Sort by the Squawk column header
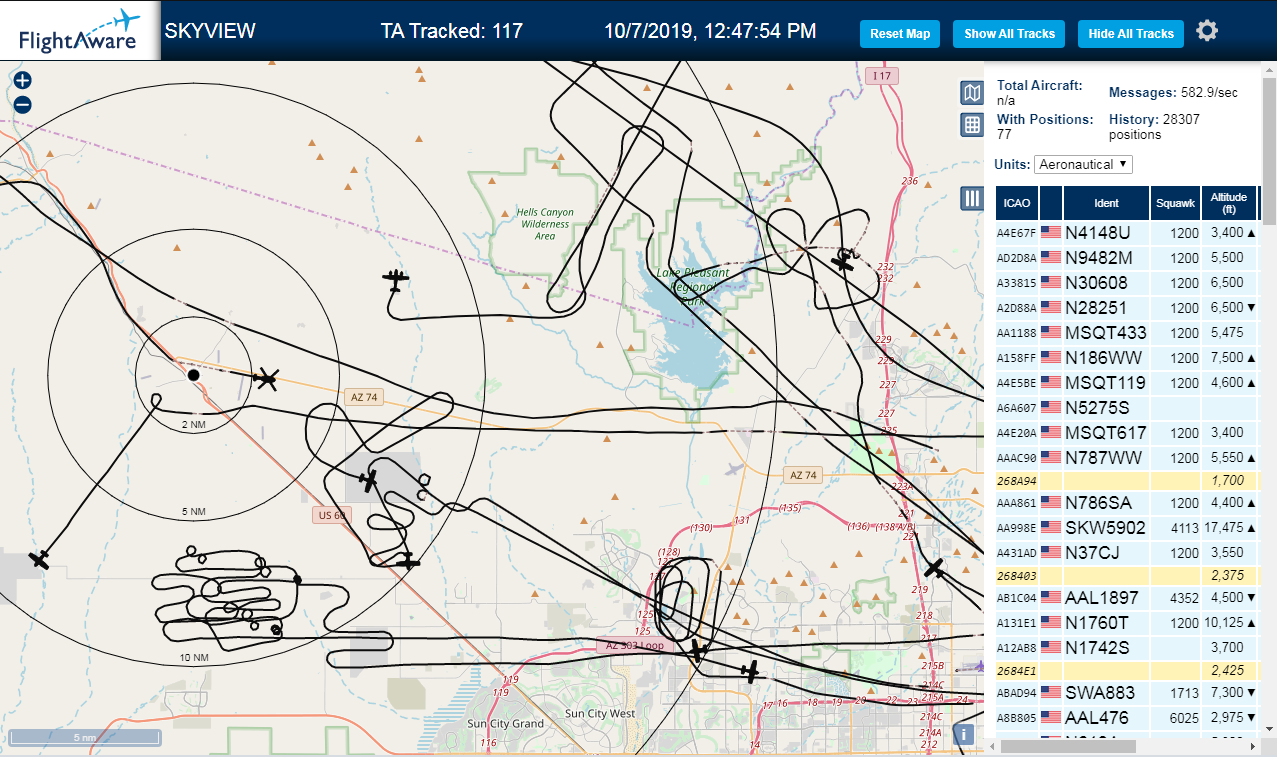 point(1175,203)
